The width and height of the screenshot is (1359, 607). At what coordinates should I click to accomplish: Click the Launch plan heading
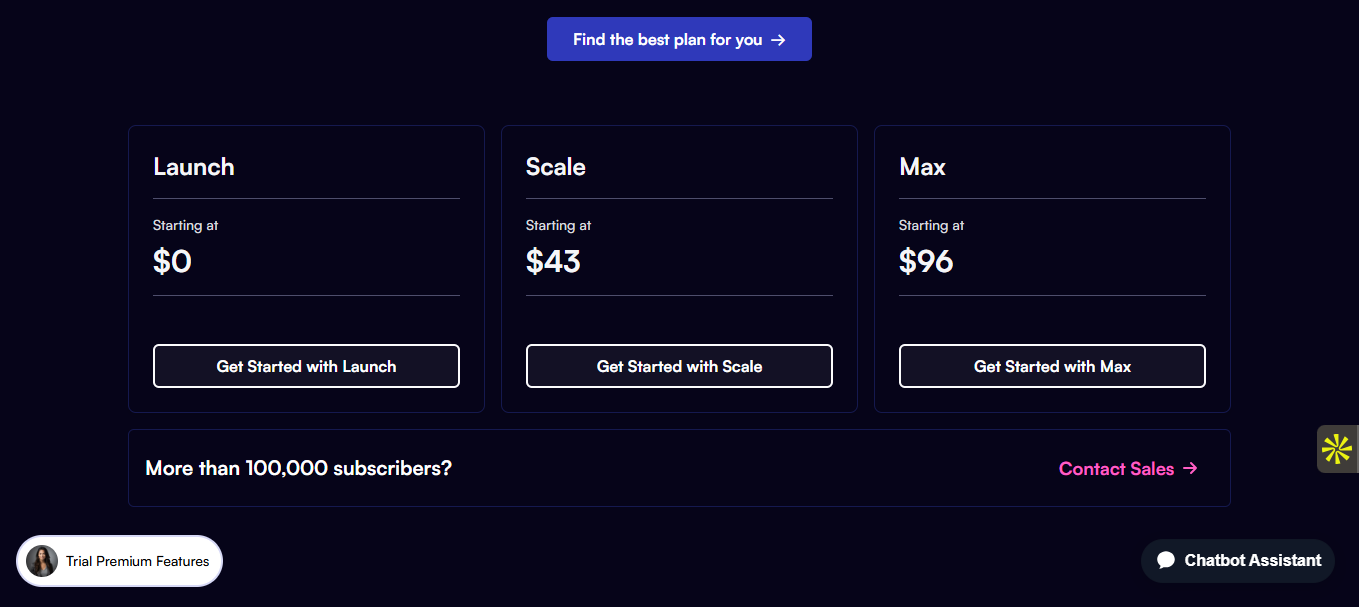click(194, 167)
